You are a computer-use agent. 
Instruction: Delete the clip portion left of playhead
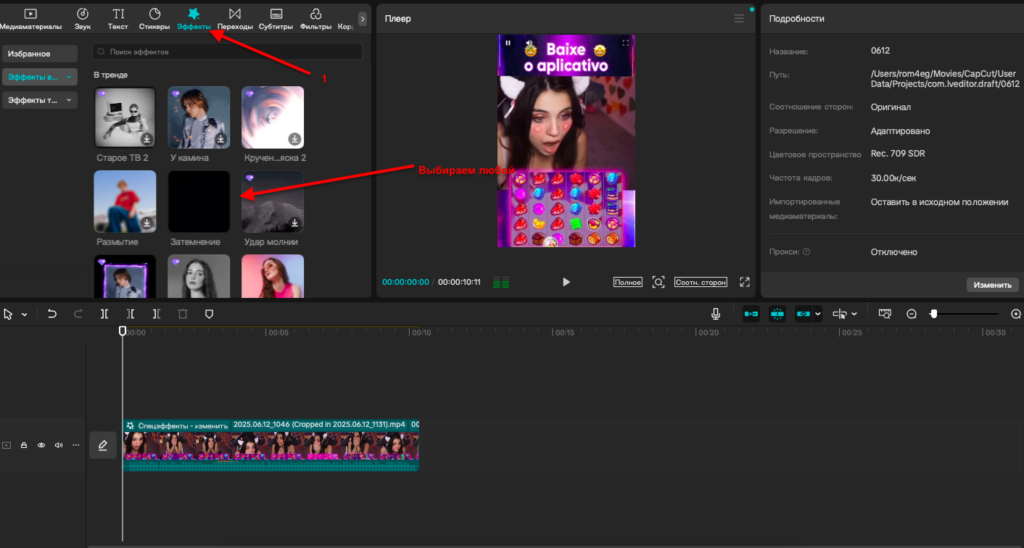click(x=131, y=314)
